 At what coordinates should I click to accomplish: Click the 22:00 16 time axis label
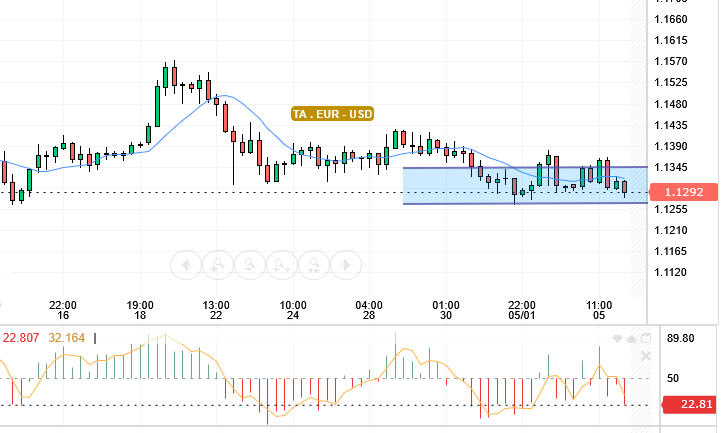coord(63,310)
